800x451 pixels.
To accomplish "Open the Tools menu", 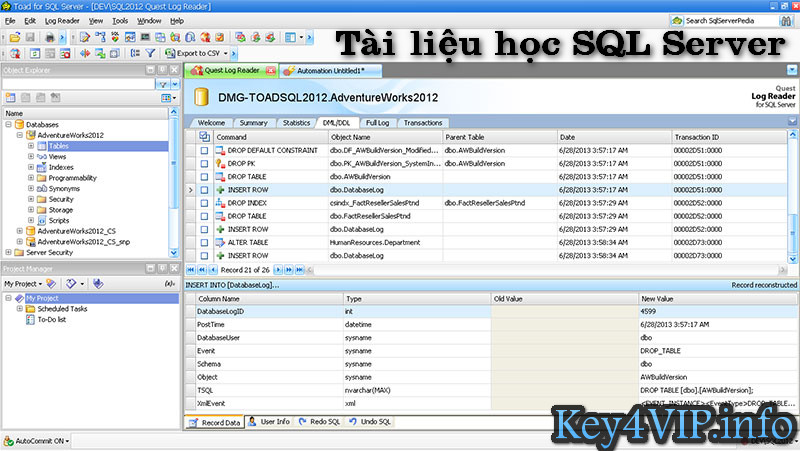I will point(120,21).
